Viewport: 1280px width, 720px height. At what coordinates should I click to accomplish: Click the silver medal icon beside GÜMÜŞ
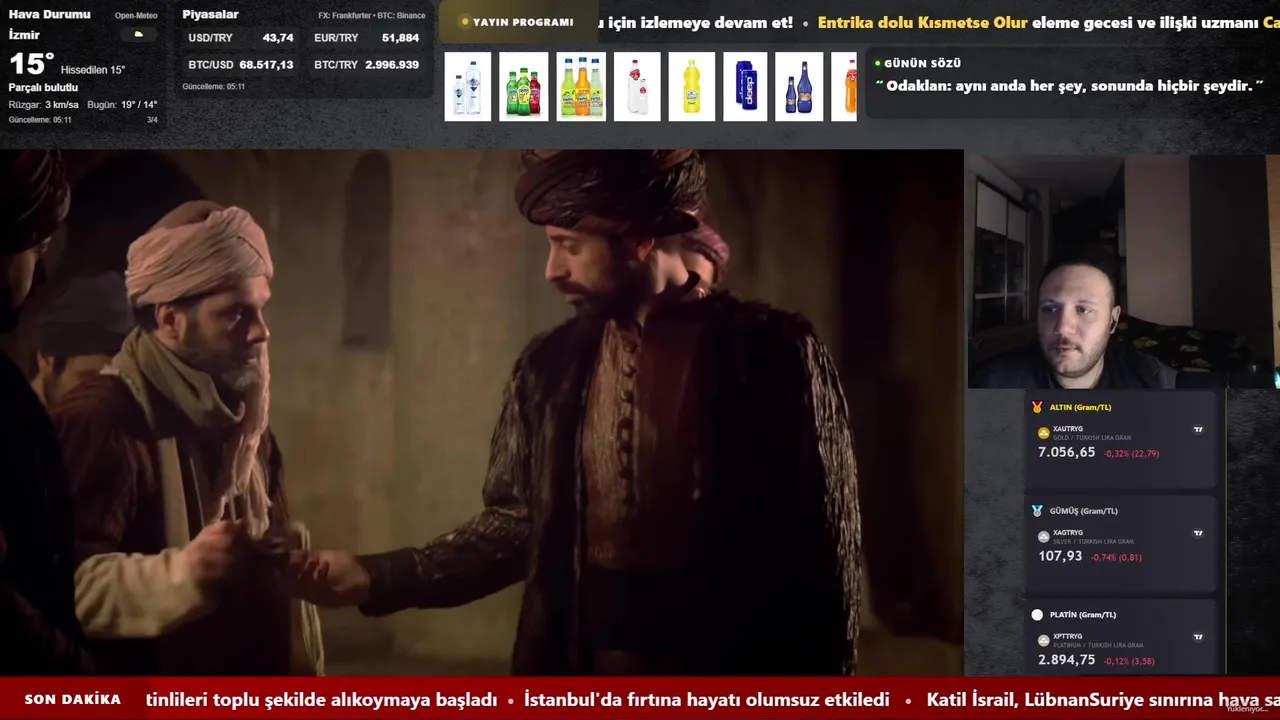point(1037,511)
